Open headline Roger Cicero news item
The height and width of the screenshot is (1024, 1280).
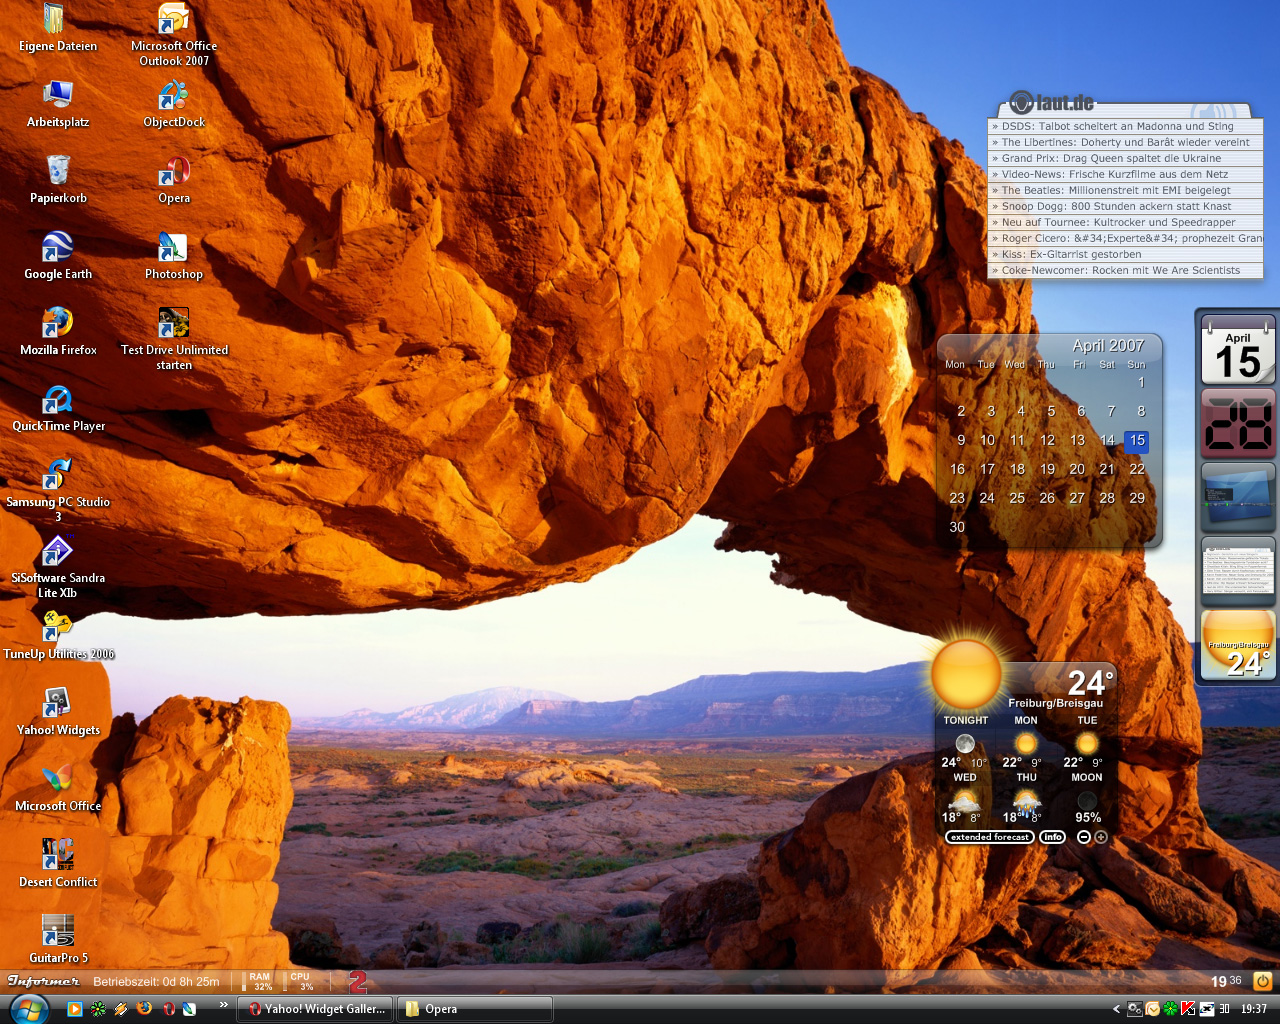click(1126, 238)
